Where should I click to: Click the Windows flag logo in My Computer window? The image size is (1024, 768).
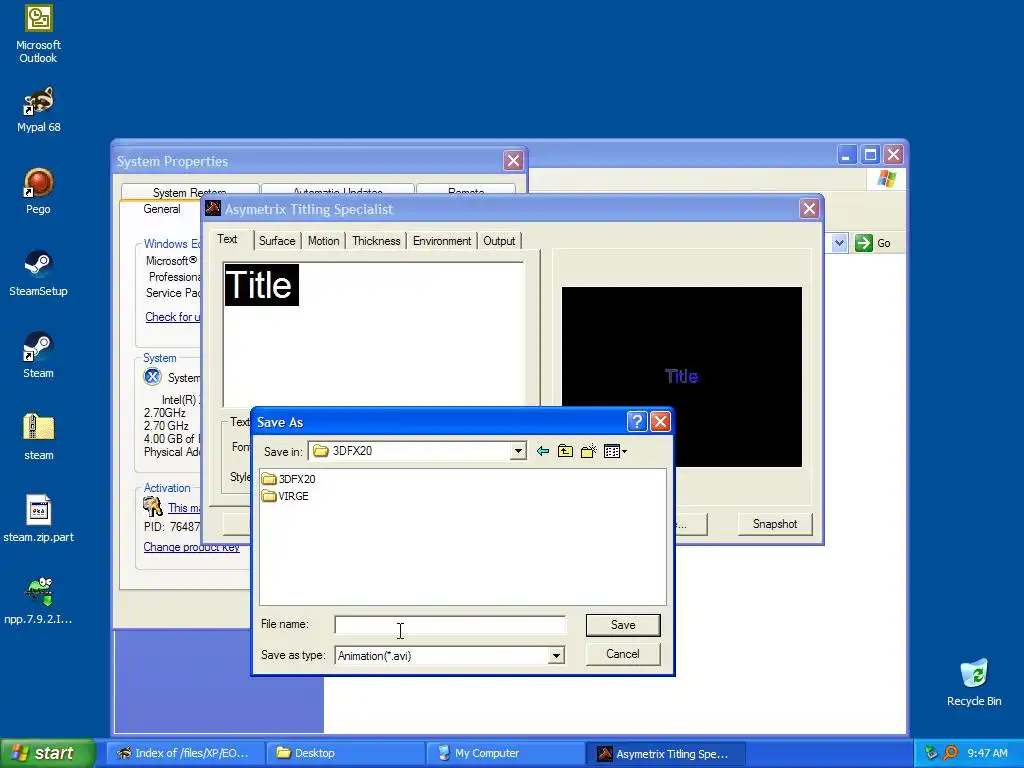(x=886, y=178)
